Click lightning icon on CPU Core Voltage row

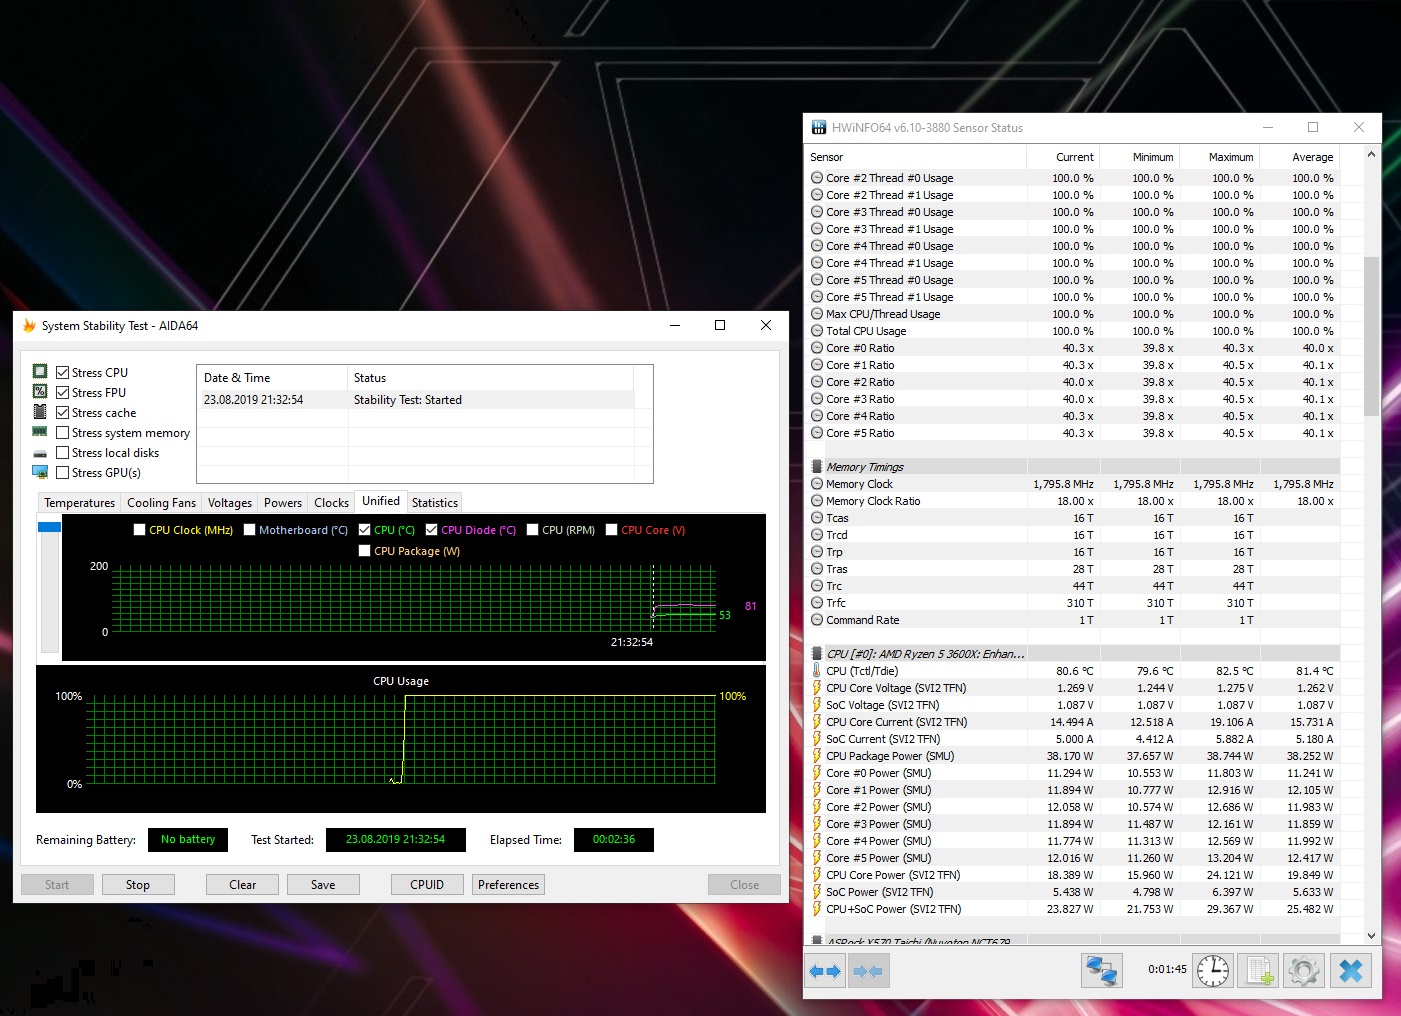pos(817,688)
